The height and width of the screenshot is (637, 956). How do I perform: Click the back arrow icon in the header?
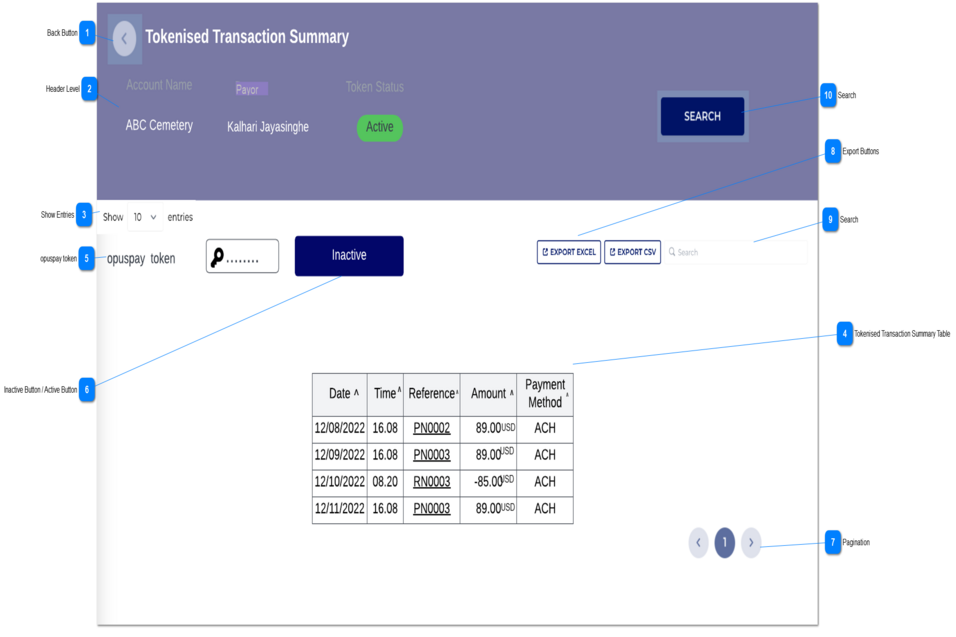tap(123, 37)
